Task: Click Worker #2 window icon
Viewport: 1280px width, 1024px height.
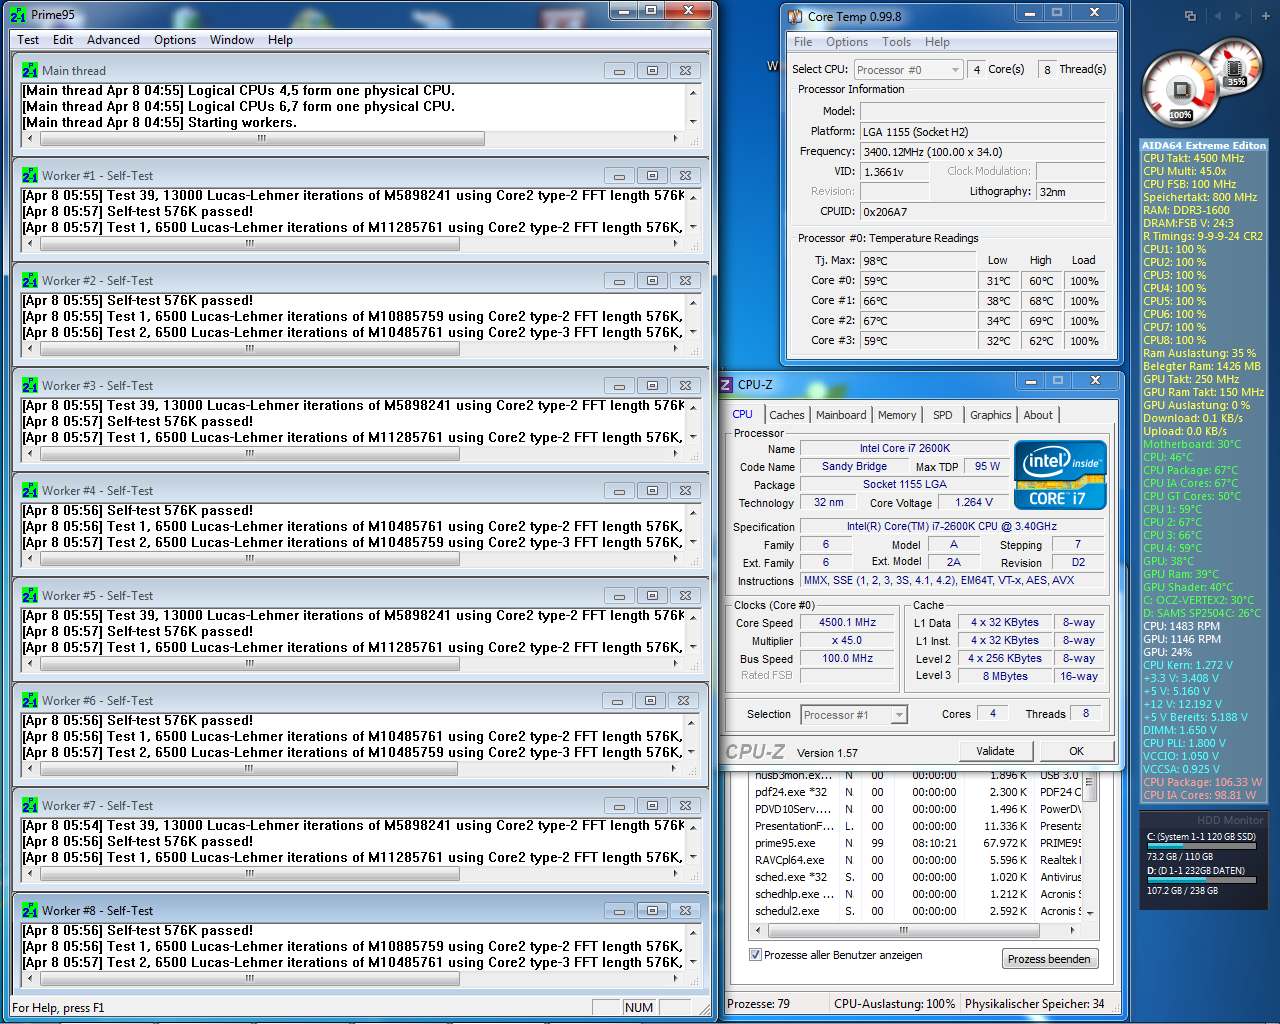Action: (x=30, y=280)
